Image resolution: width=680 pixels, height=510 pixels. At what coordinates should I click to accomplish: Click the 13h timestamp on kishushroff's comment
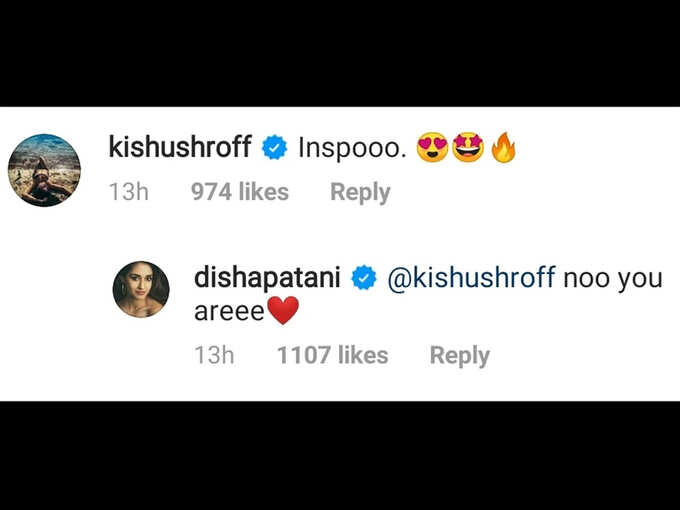pyautogui.click(x=129, y=192)
